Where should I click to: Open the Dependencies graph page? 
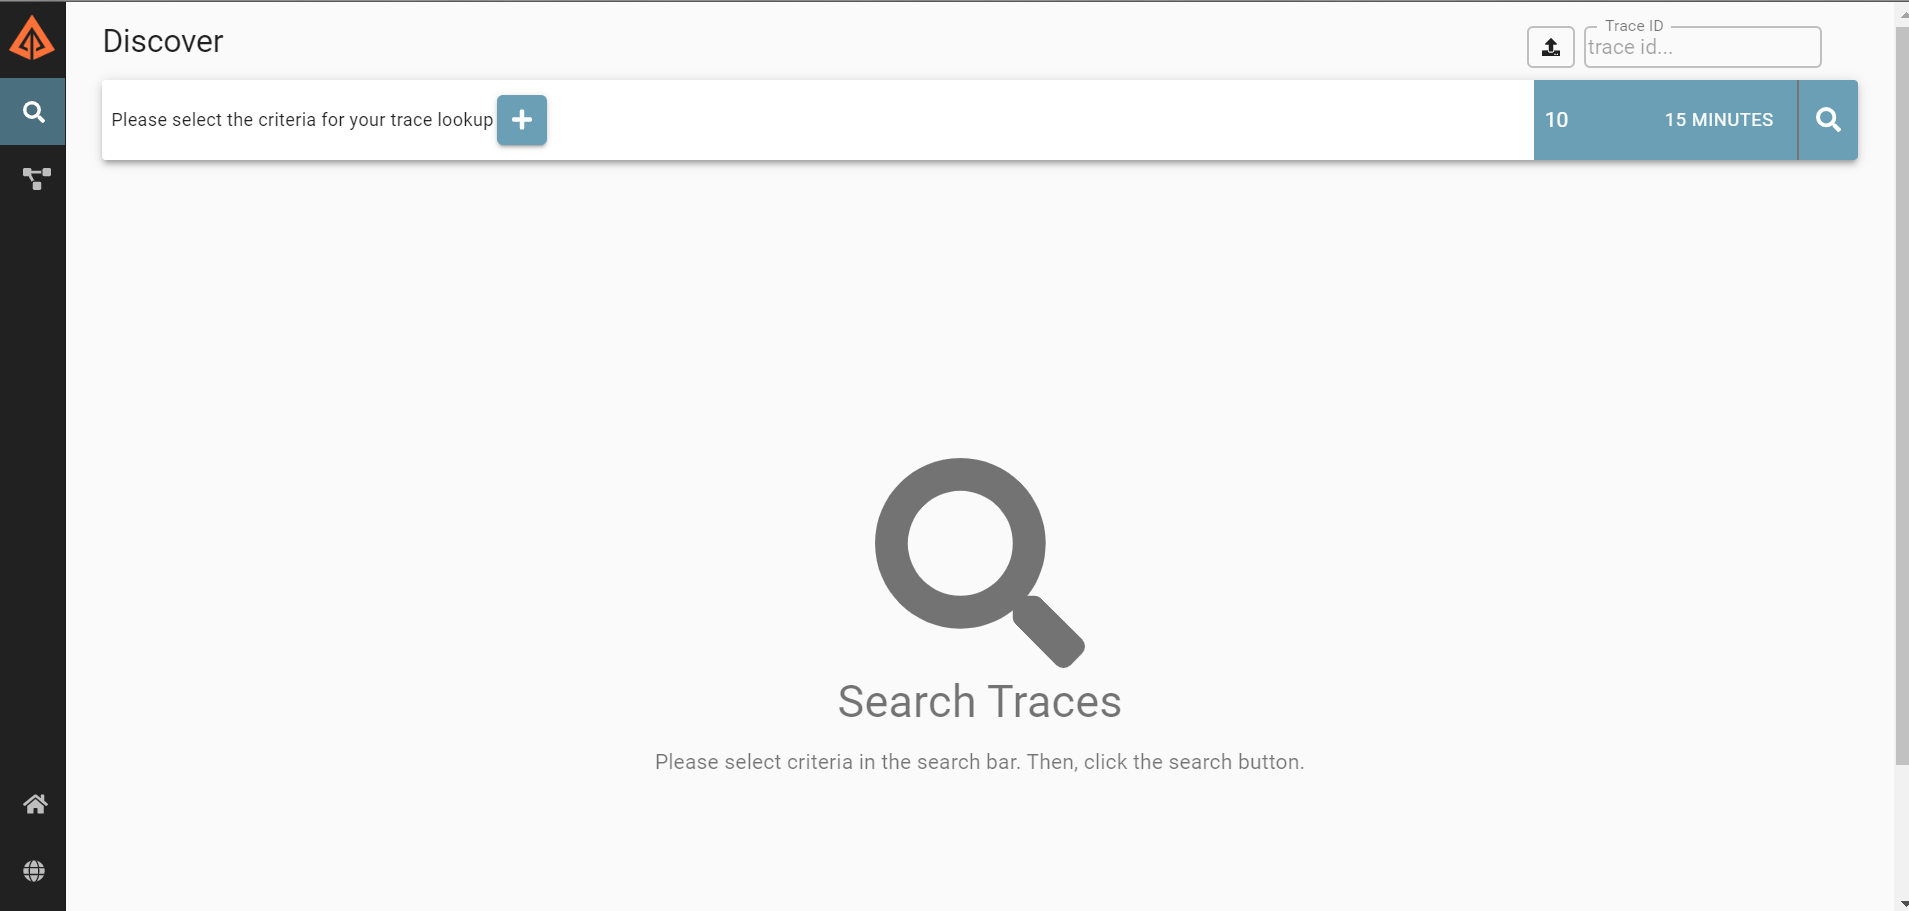pos(36,179)
